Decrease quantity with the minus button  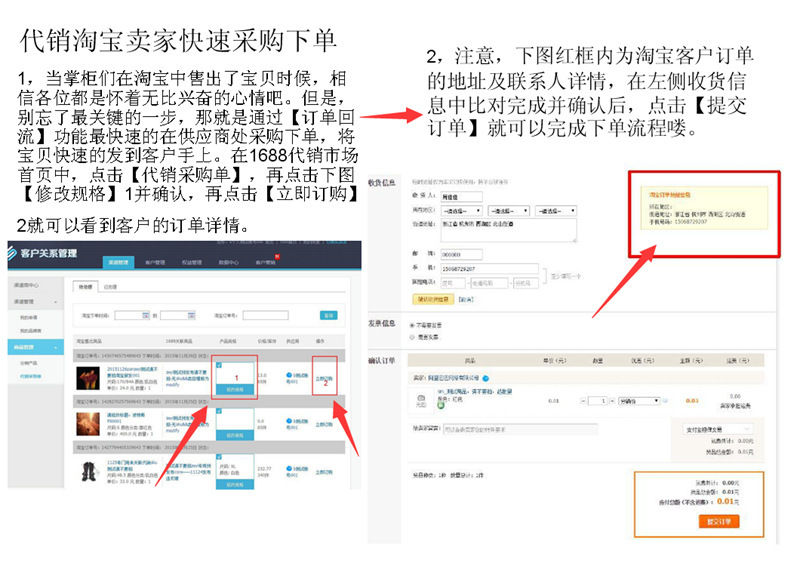pos(584,401)
